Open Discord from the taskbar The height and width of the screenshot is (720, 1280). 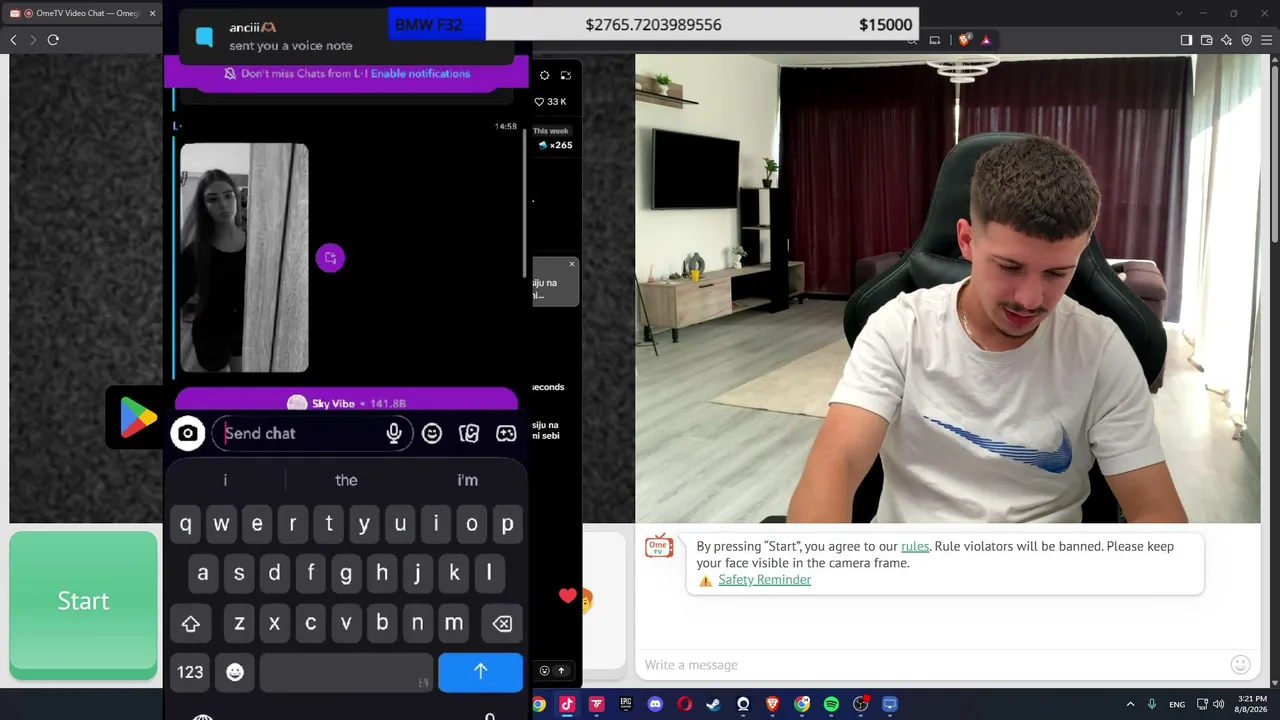(655, 704)
